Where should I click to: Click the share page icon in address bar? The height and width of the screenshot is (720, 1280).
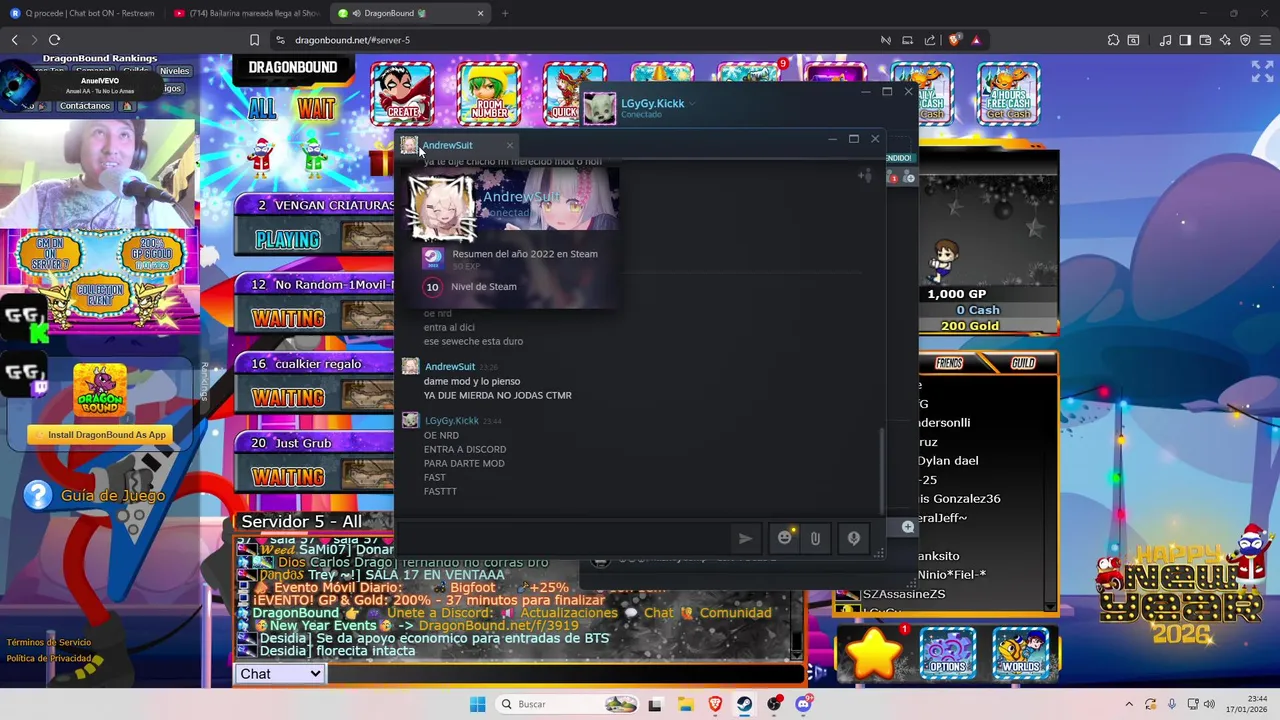tap(930, 40)
